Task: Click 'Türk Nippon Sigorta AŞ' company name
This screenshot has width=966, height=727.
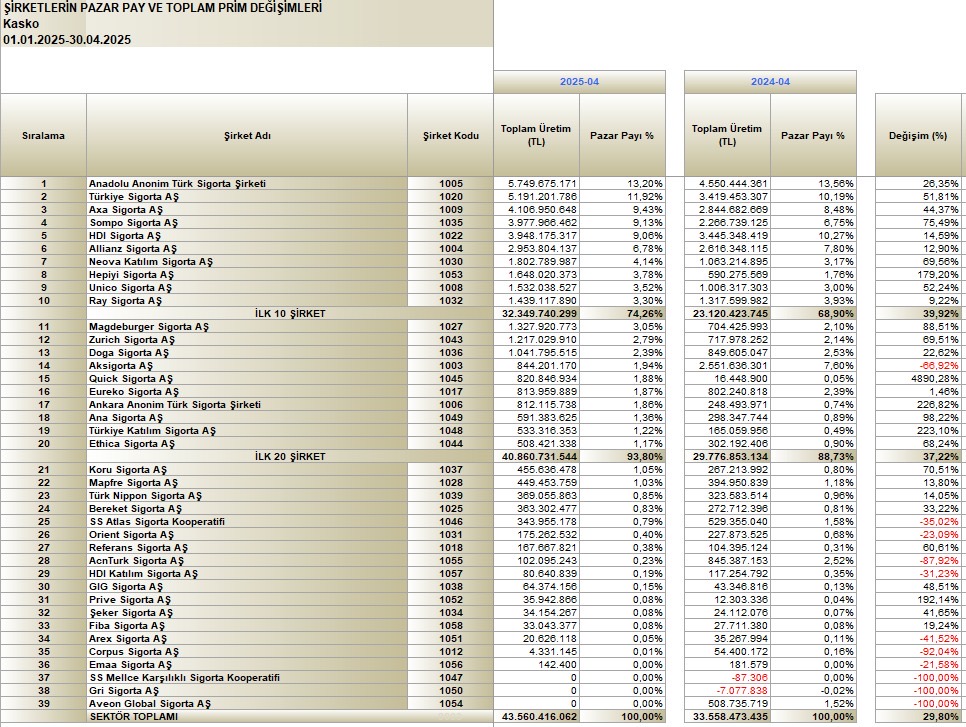Action: [x=145, y=495]
